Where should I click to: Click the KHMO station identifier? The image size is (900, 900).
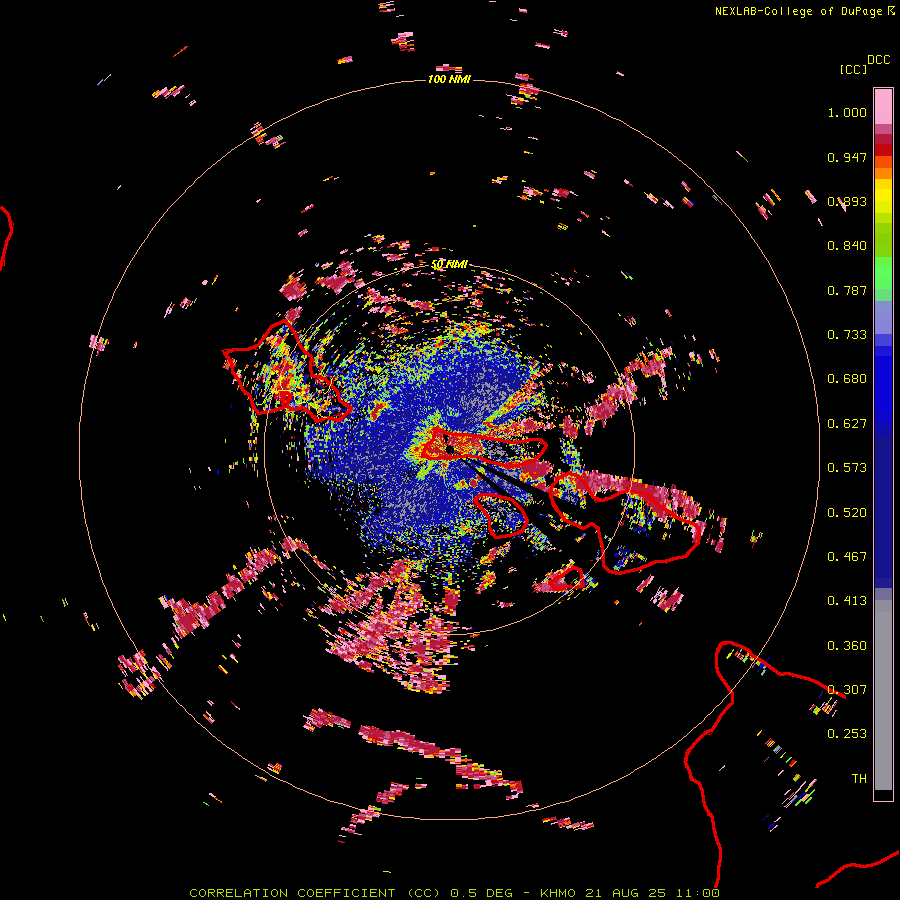(557, 893)
